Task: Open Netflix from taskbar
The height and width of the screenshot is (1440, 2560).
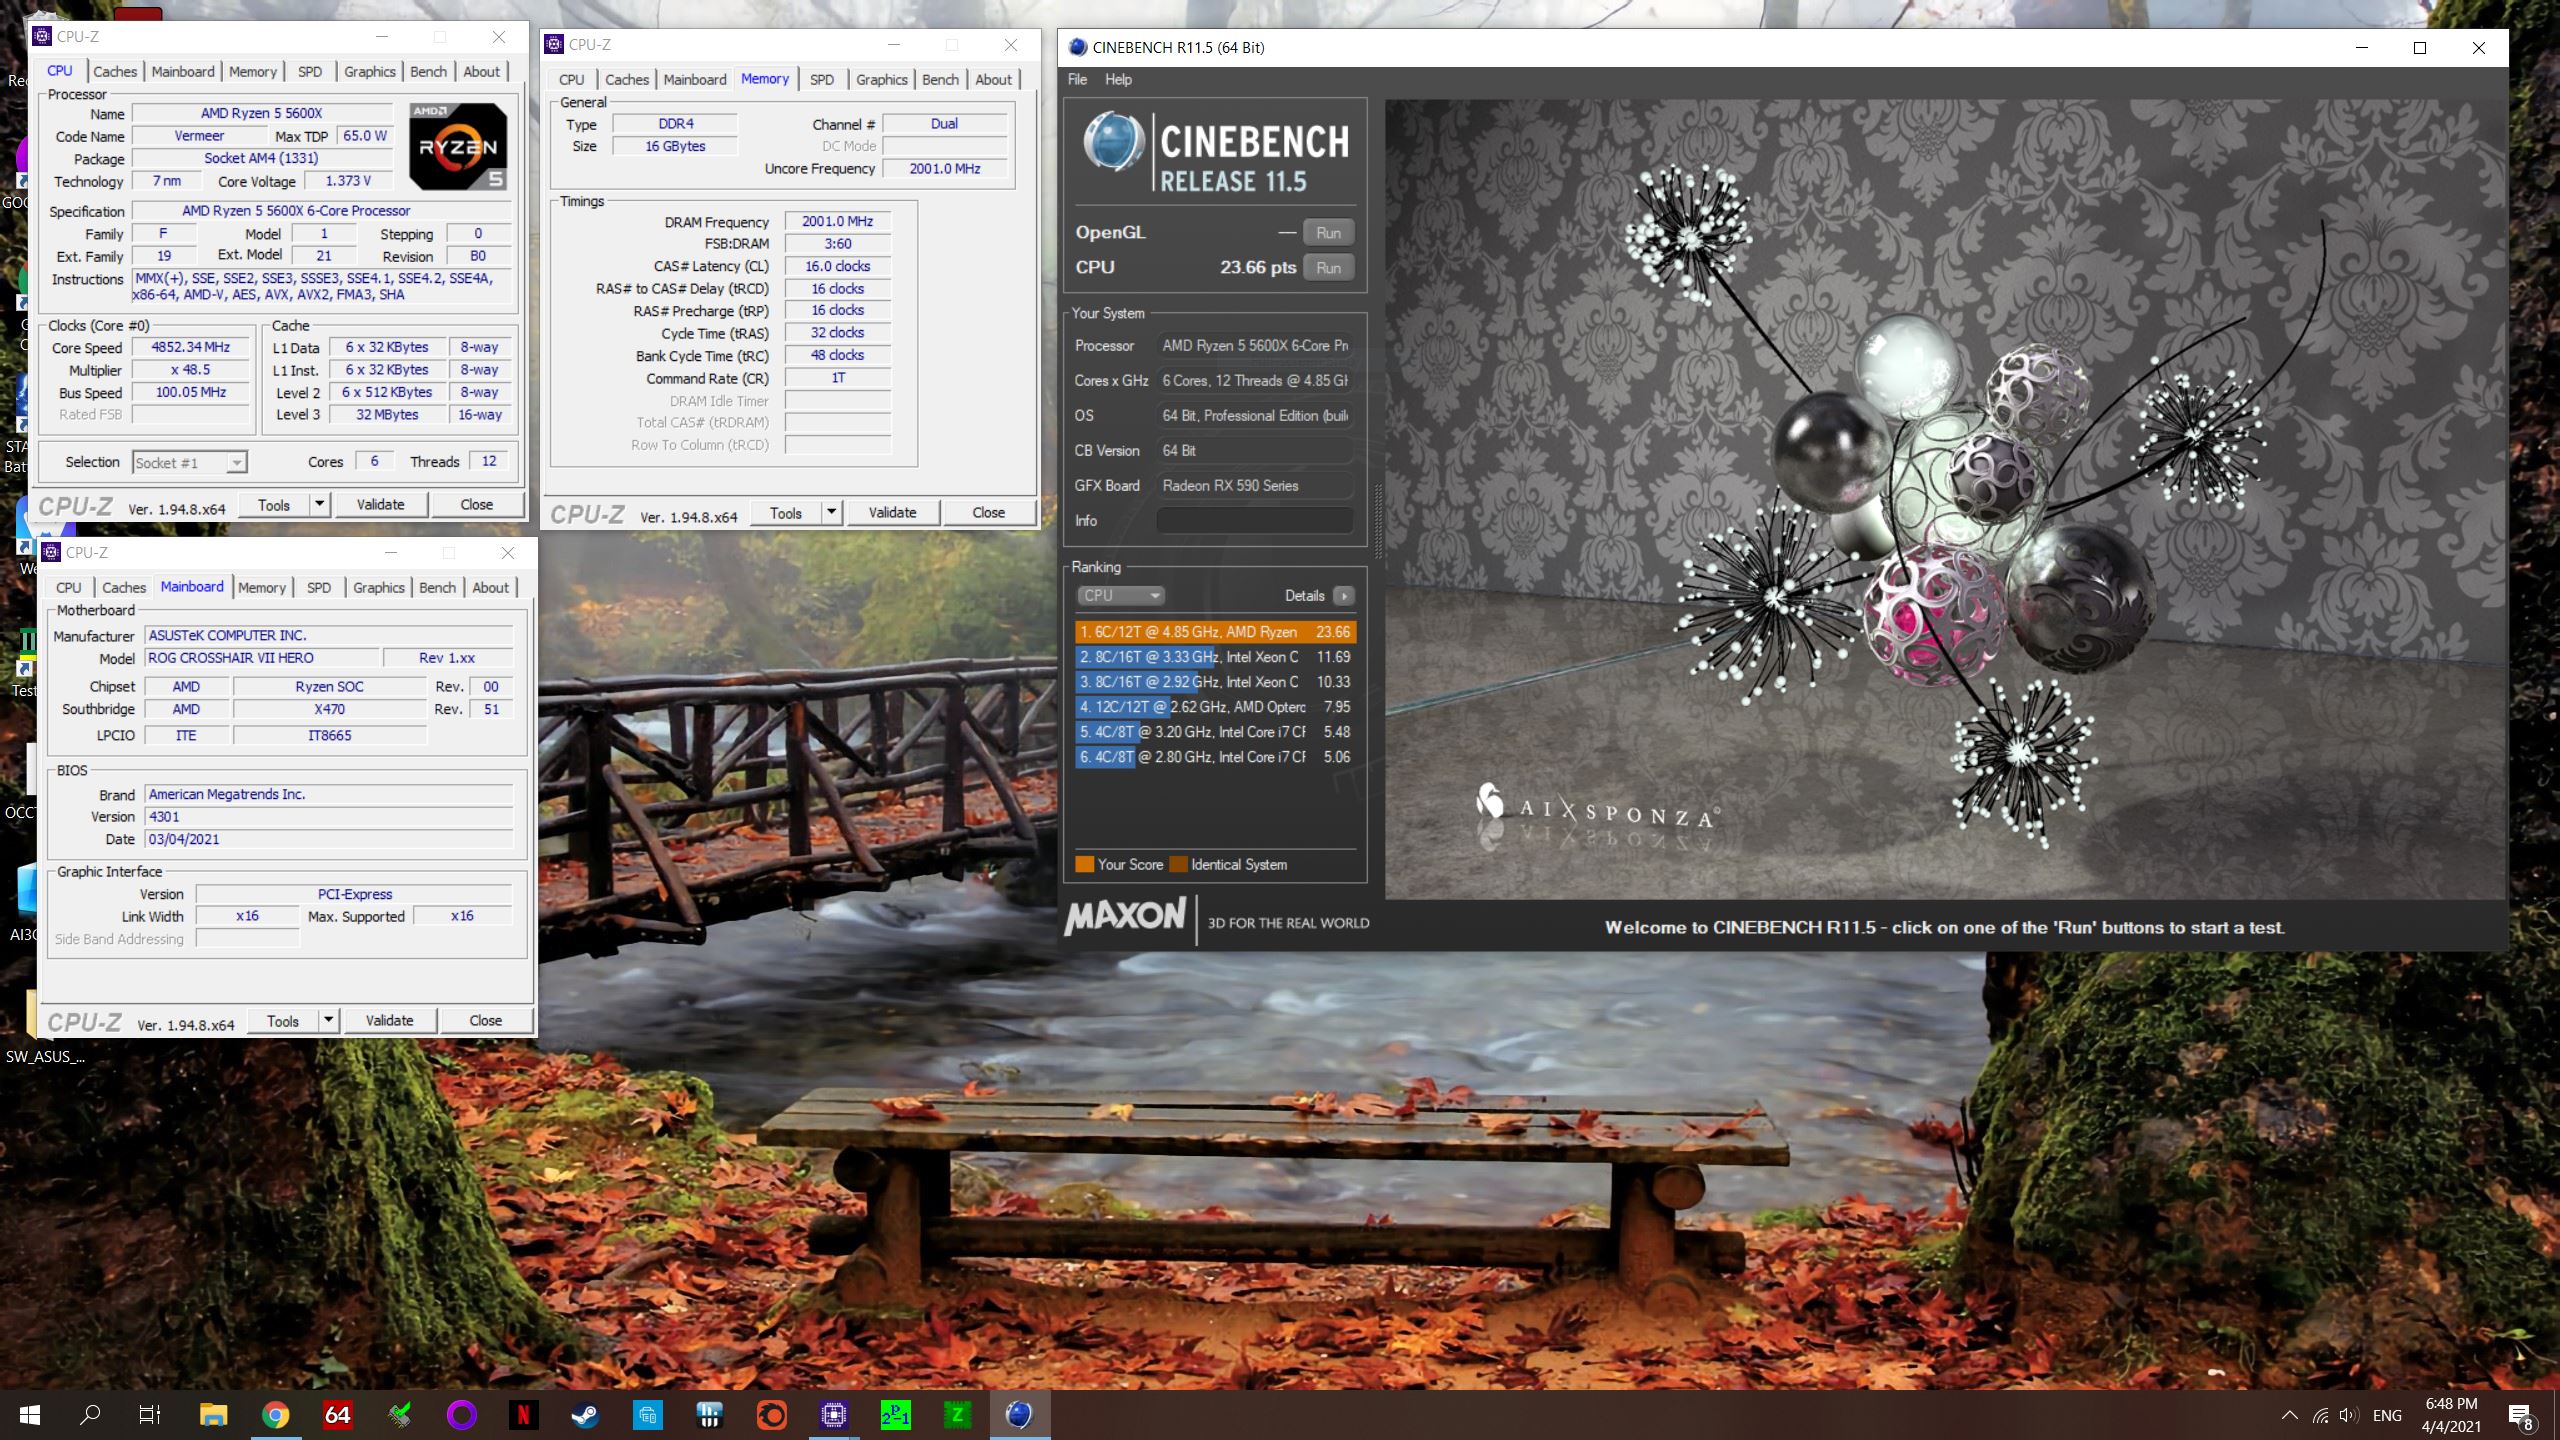Action: coord(523,1415)
